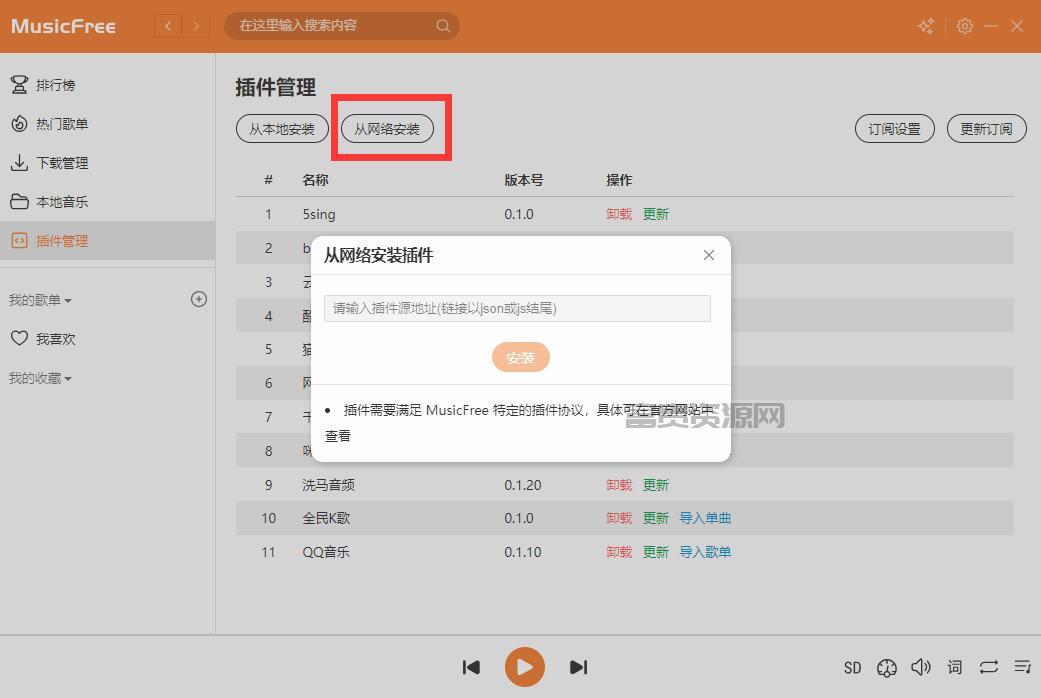Click the 更新订阅 button
The width and height of the screenshot is (1041, 698).
pyautogui.click(x=987, y=129)
